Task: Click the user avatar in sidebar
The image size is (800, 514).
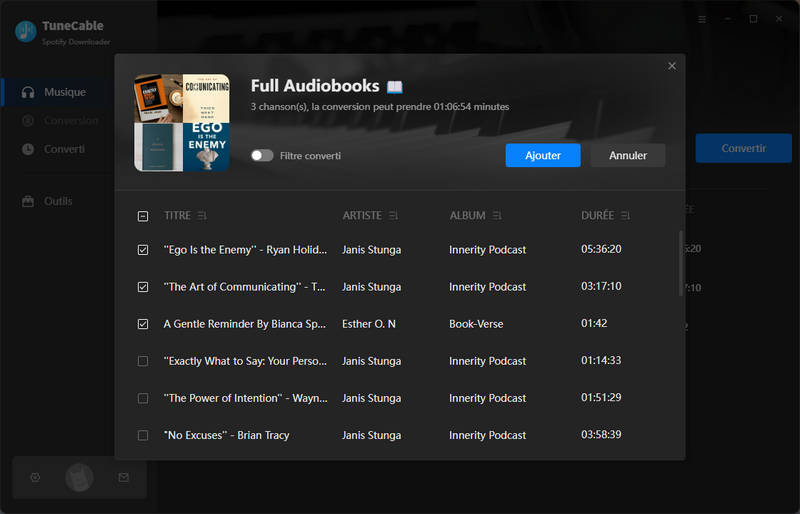Action: [79, 477]
